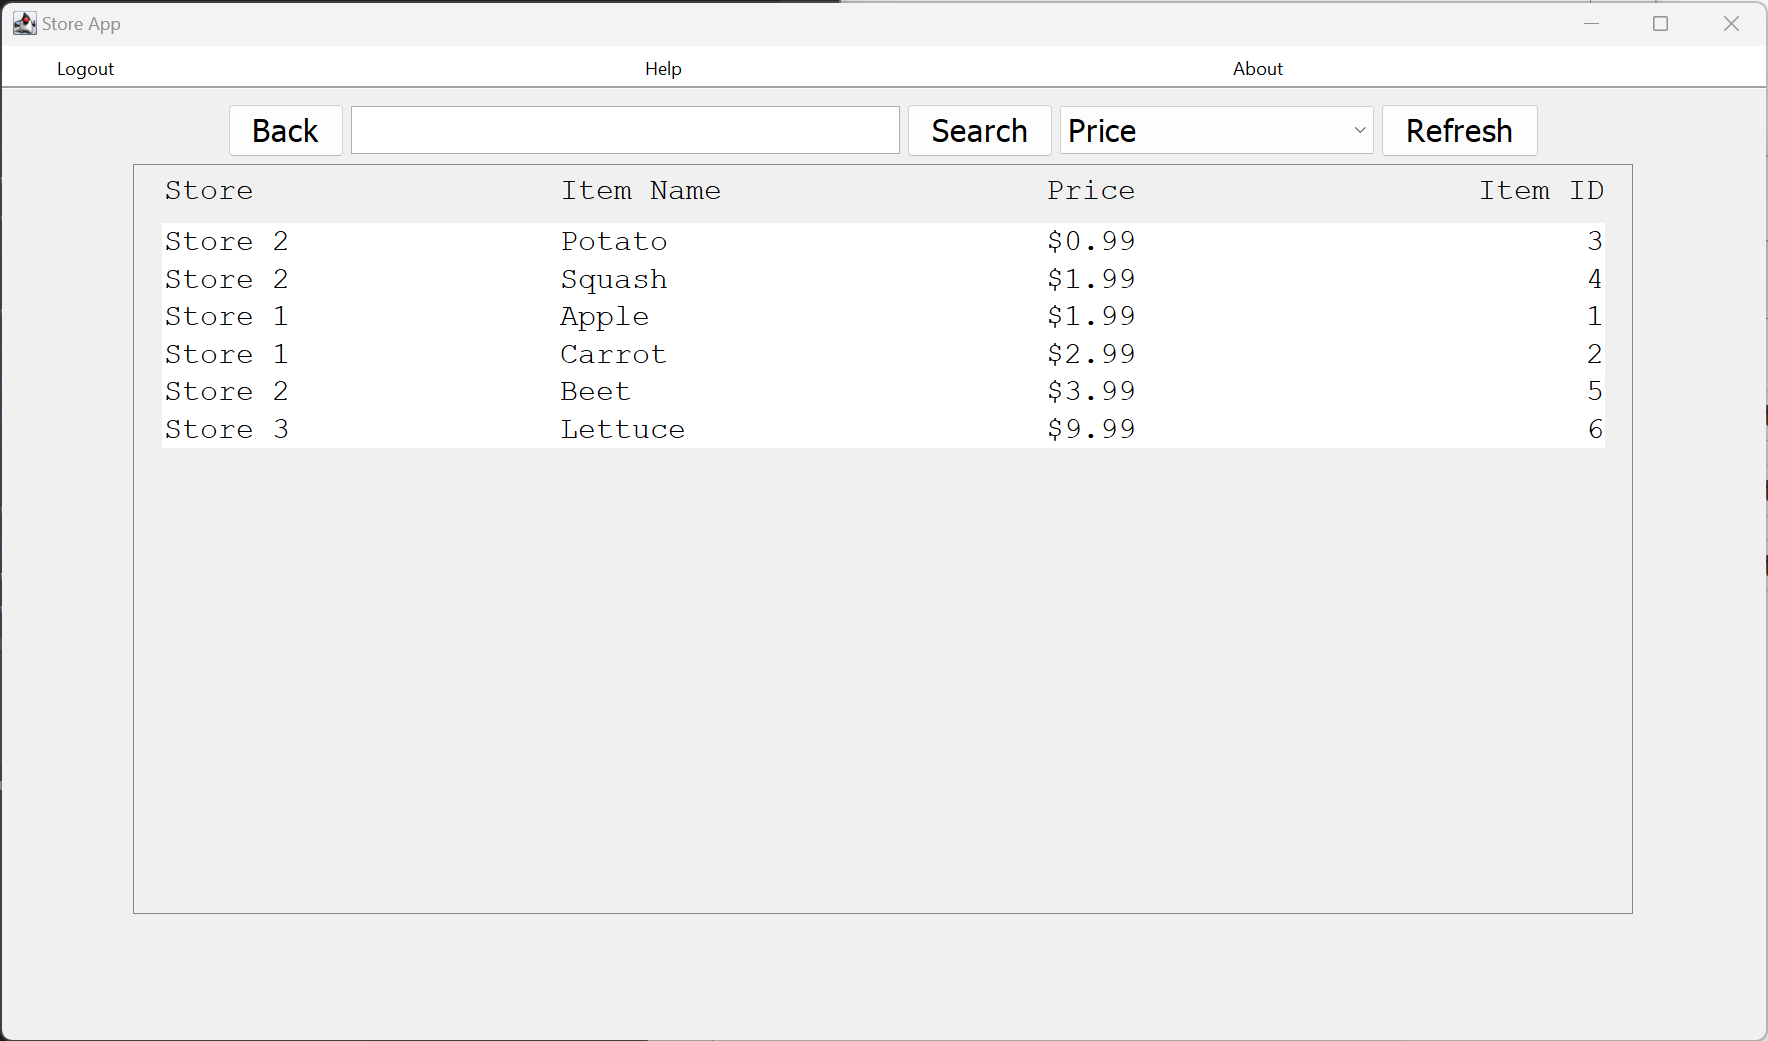This screenshot has height=1041, width=1768.
Task: Minimize the Store App window
Action: pos(1592,23)
